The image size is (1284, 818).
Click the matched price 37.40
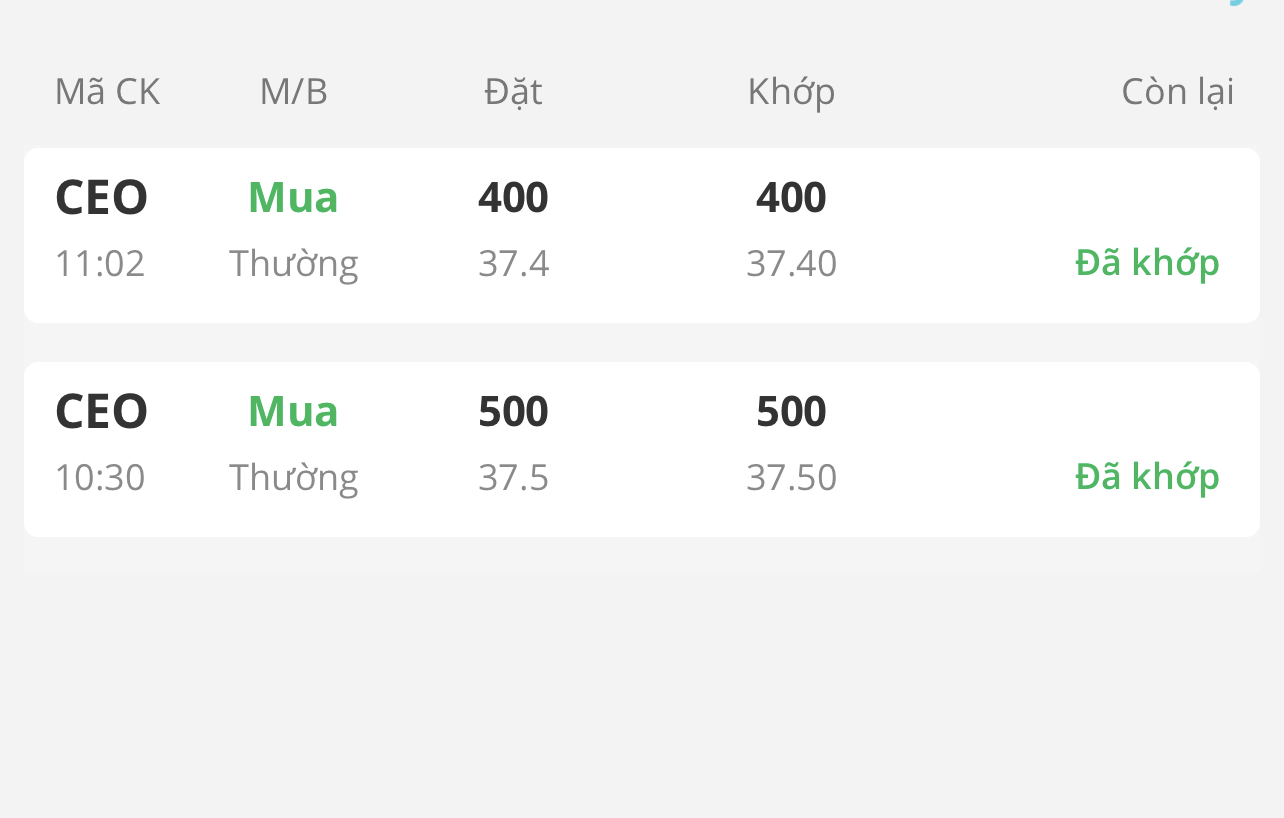[x=791, y=264]
